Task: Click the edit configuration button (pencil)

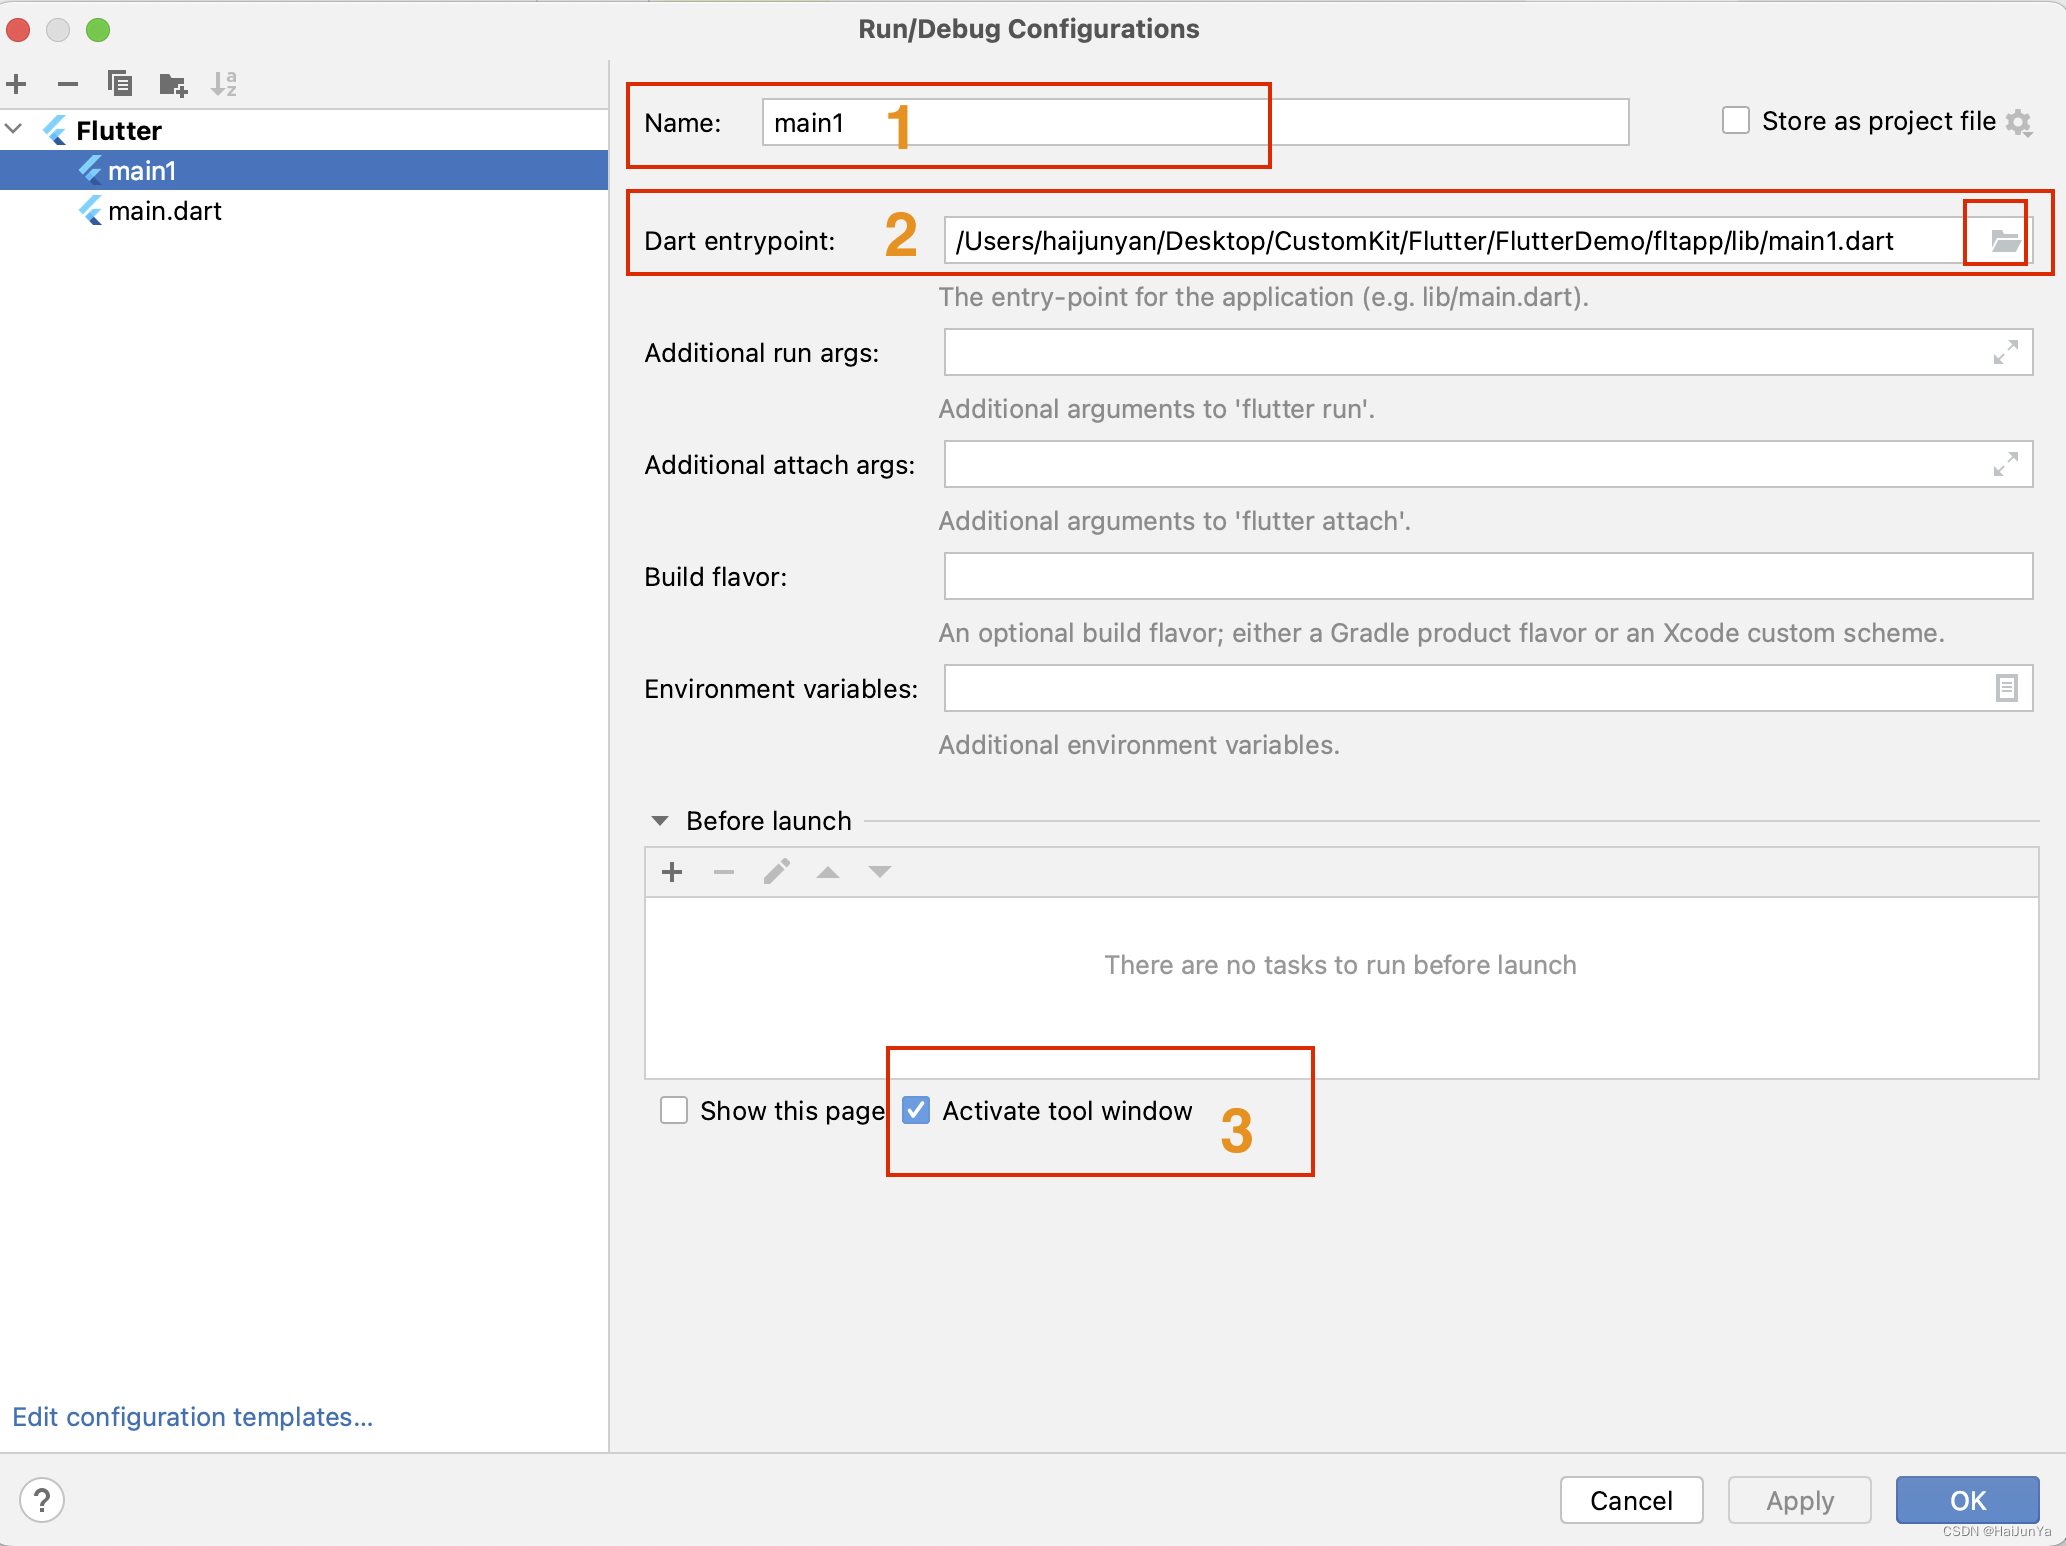Action: [x=776, y=872]
